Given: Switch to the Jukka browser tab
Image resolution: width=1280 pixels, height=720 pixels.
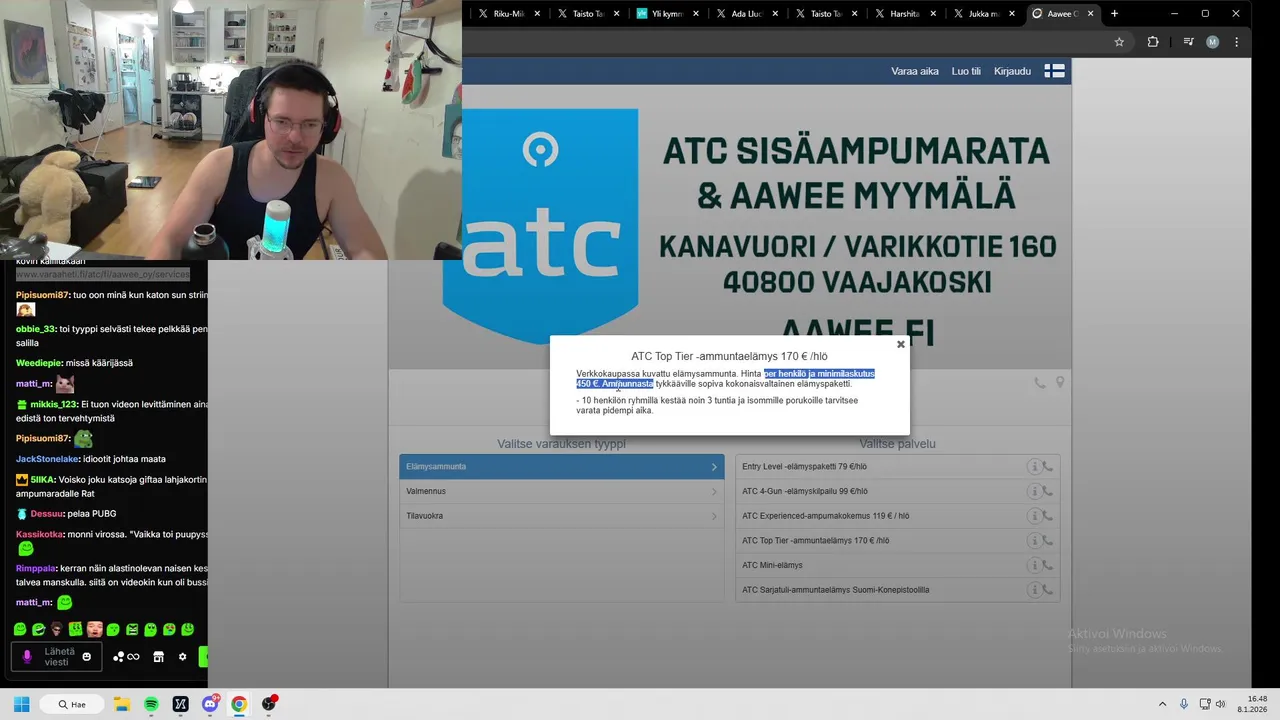Looking at the screenshot, I should [x=983, y=14].
